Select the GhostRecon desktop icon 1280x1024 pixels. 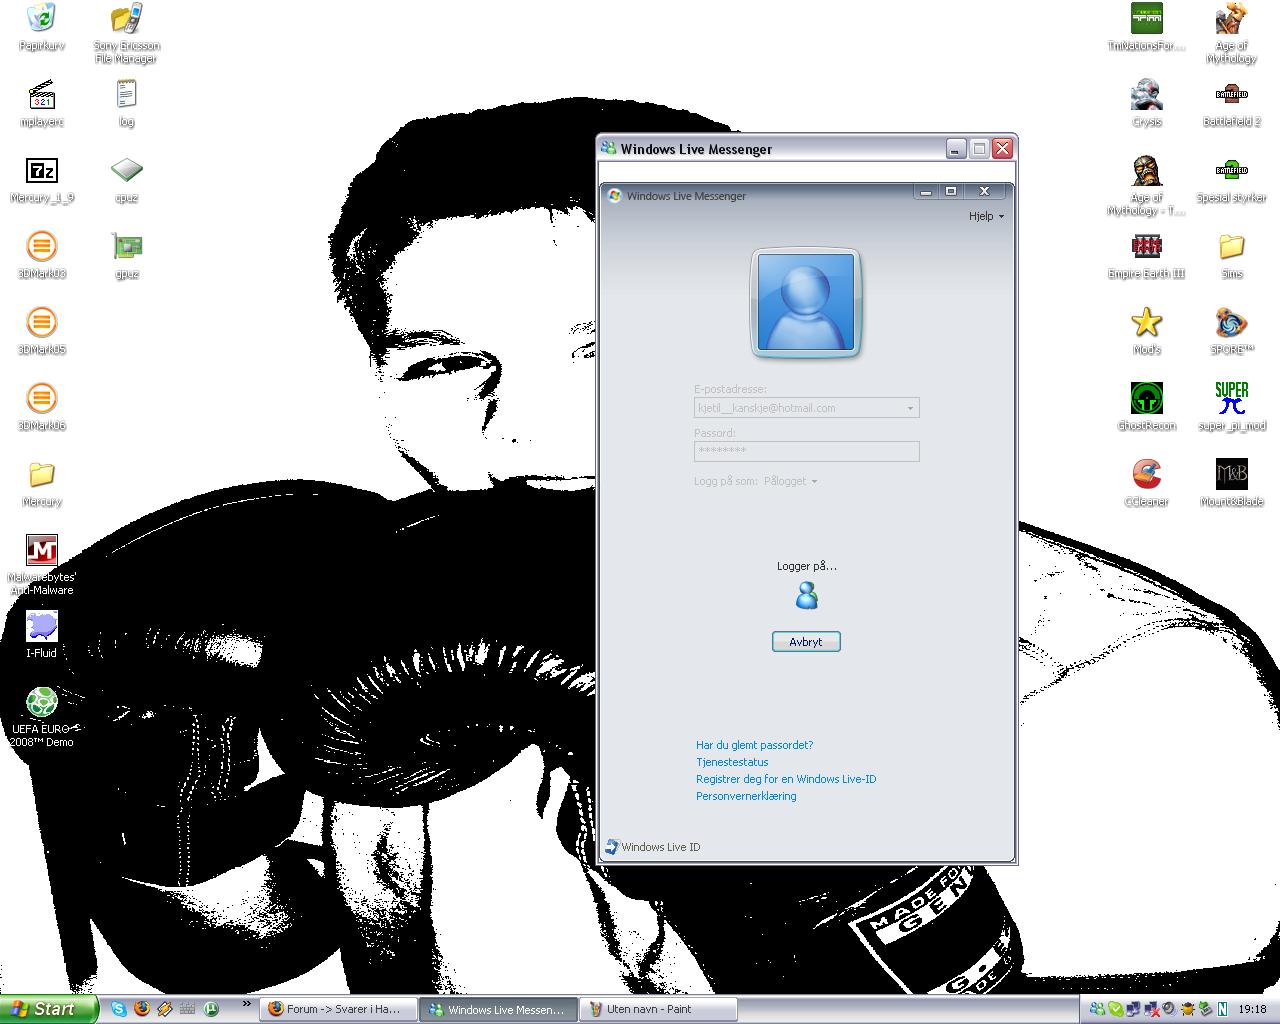[x=1147, y=407]
